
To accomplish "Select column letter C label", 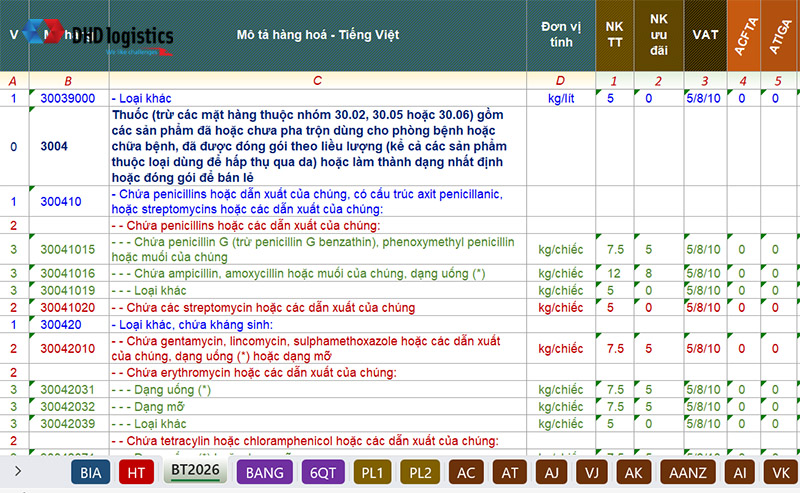I will [x=317, y=81].
